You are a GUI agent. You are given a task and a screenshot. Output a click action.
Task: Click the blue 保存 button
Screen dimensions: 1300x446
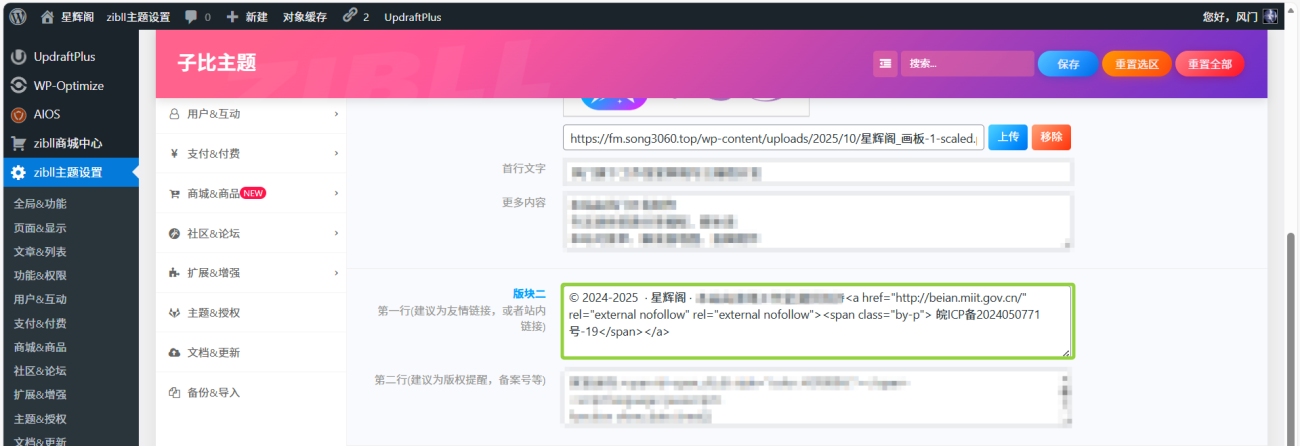(x=1067, y=64)
